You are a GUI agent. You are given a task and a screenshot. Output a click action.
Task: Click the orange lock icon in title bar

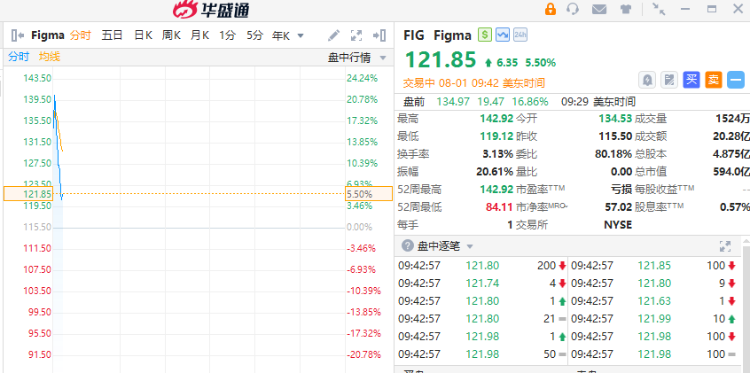(x=551, y=9)
